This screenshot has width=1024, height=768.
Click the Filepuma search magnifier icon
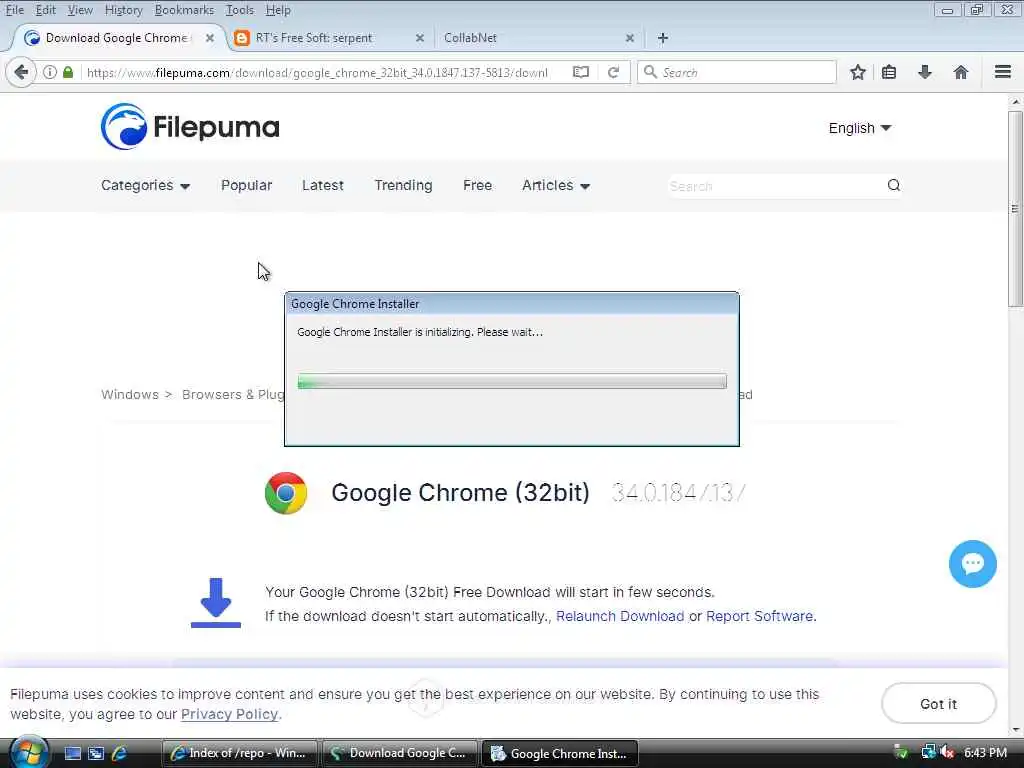pos(893,185)
